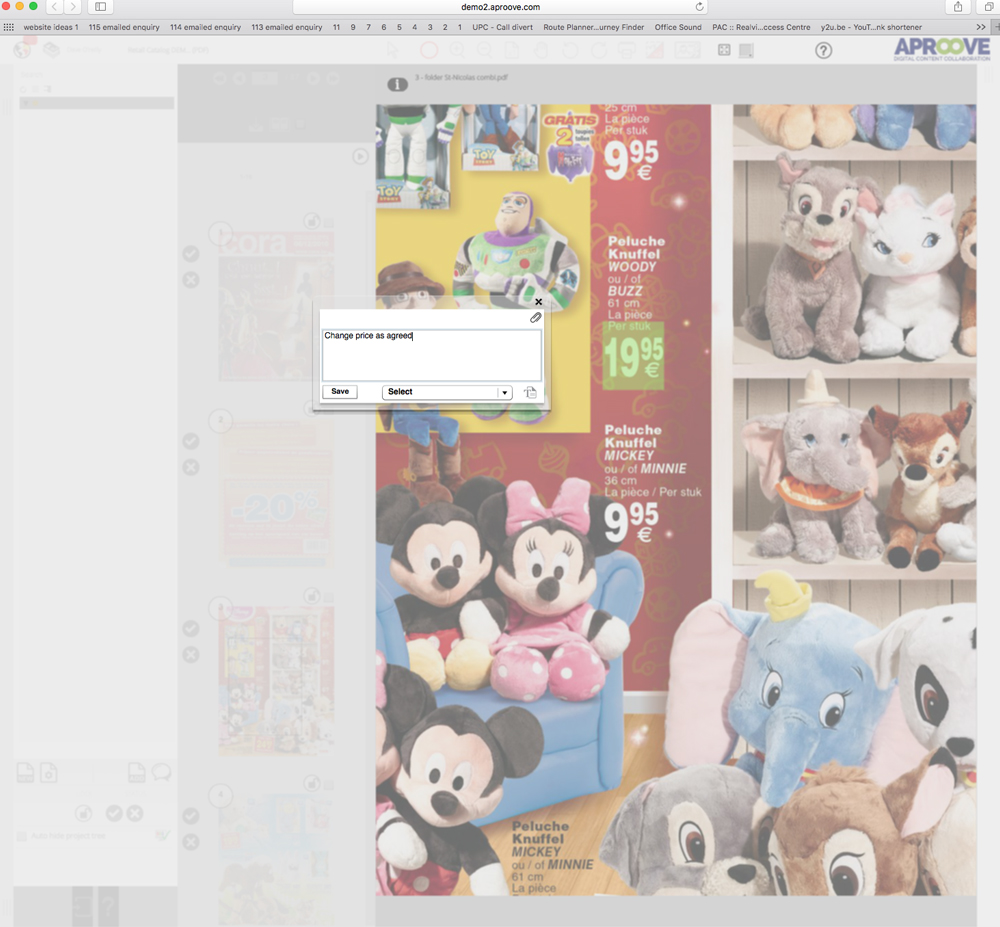Open the 'Office Sound' bookmark
This screenshot has height=927, width=1000.
click(x=678, y=27)
